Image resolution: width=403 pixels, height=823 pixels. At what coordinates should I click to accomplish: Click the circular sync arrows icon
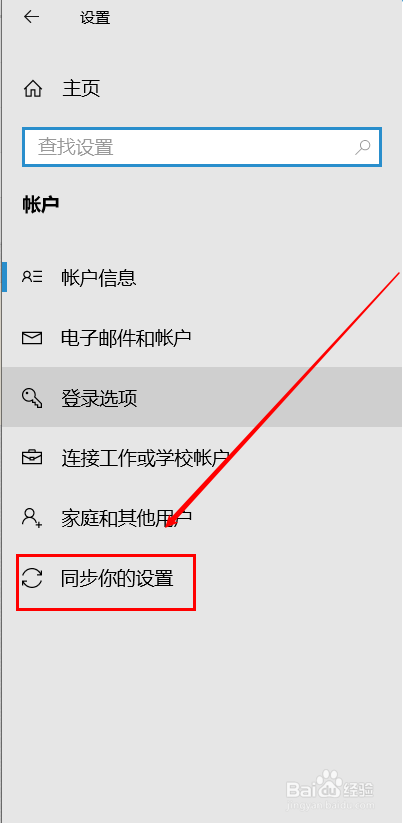click(x=32, y=578)
